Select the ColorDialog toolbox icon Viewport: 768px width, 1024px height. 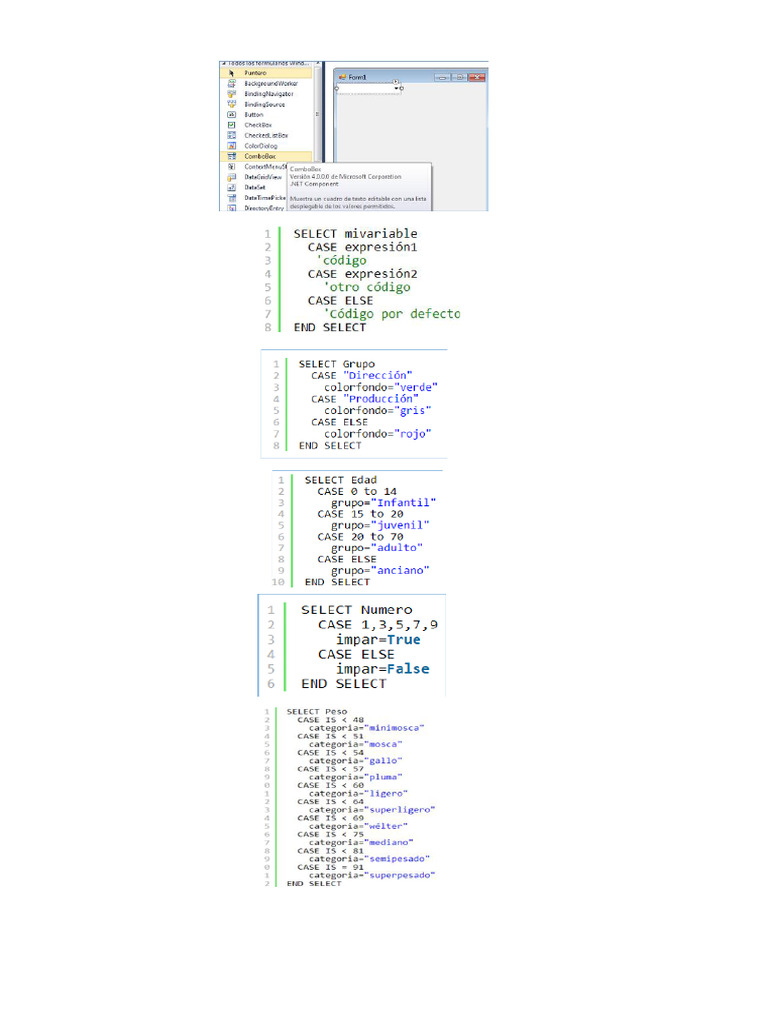(x=231, y=146)
